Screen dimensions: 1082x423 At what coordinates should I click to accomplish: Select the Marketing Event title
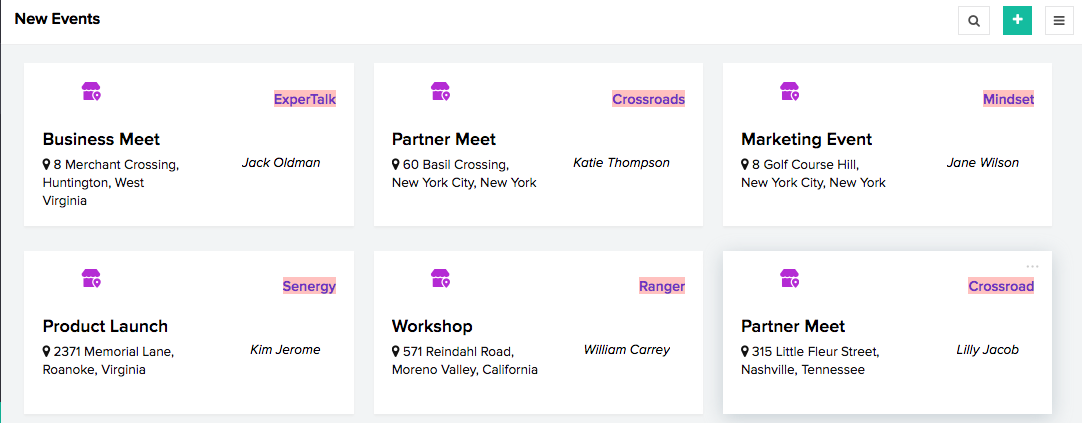tap(806, 139)
